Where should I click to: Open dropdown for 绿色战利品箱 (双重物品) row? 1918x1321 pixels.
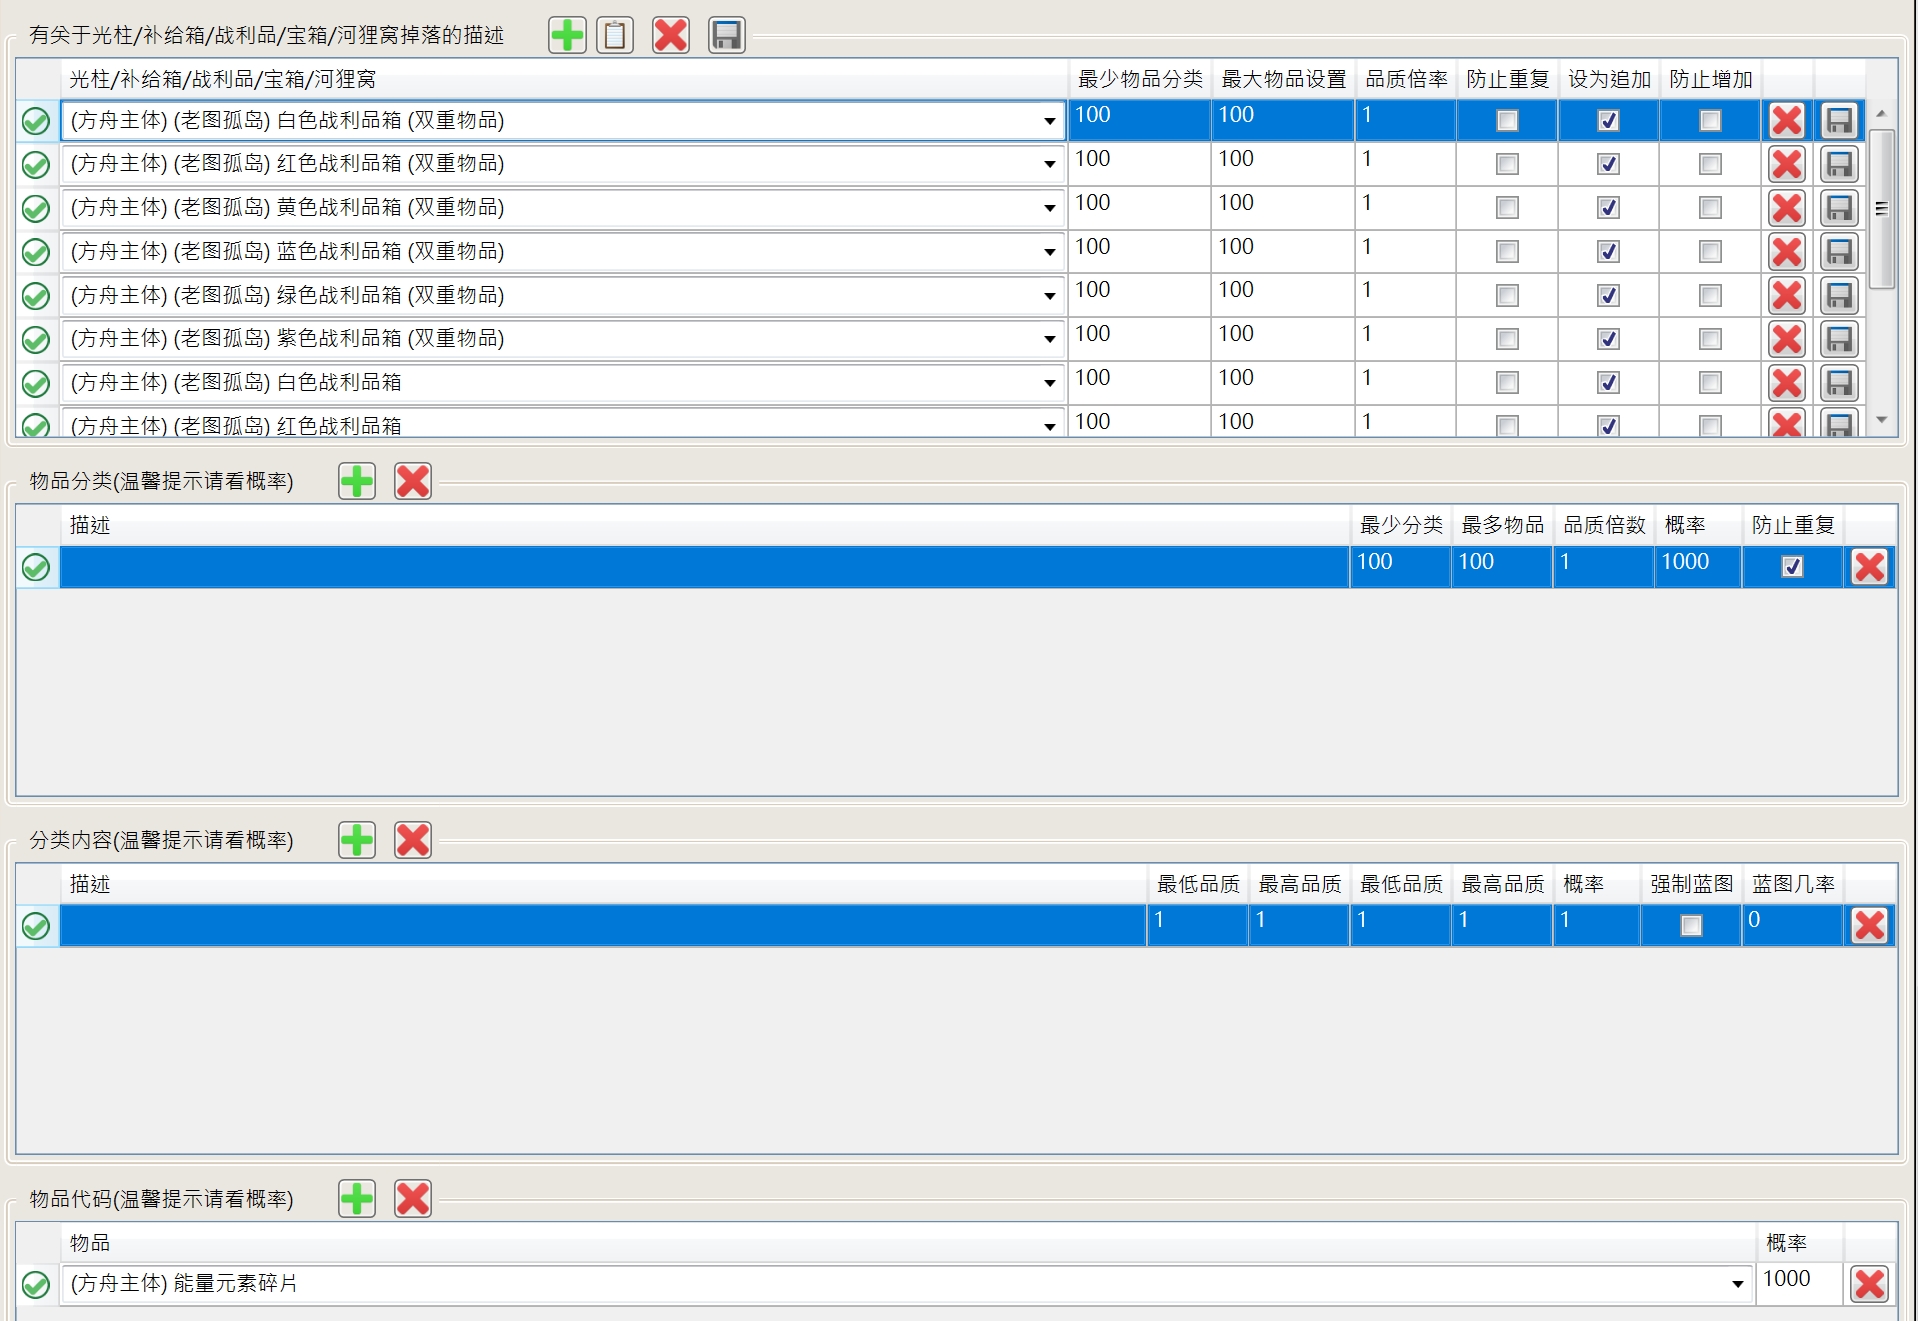pyautogui.click(x=1049, y=296)
